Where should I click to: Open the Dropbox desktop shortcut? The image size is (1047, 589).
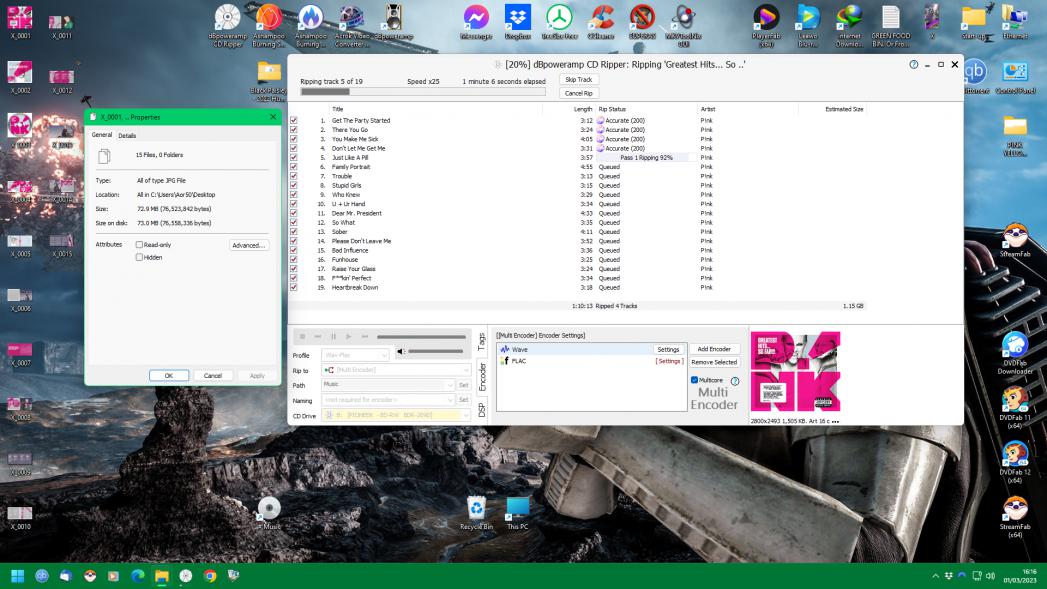pos(517,19)
